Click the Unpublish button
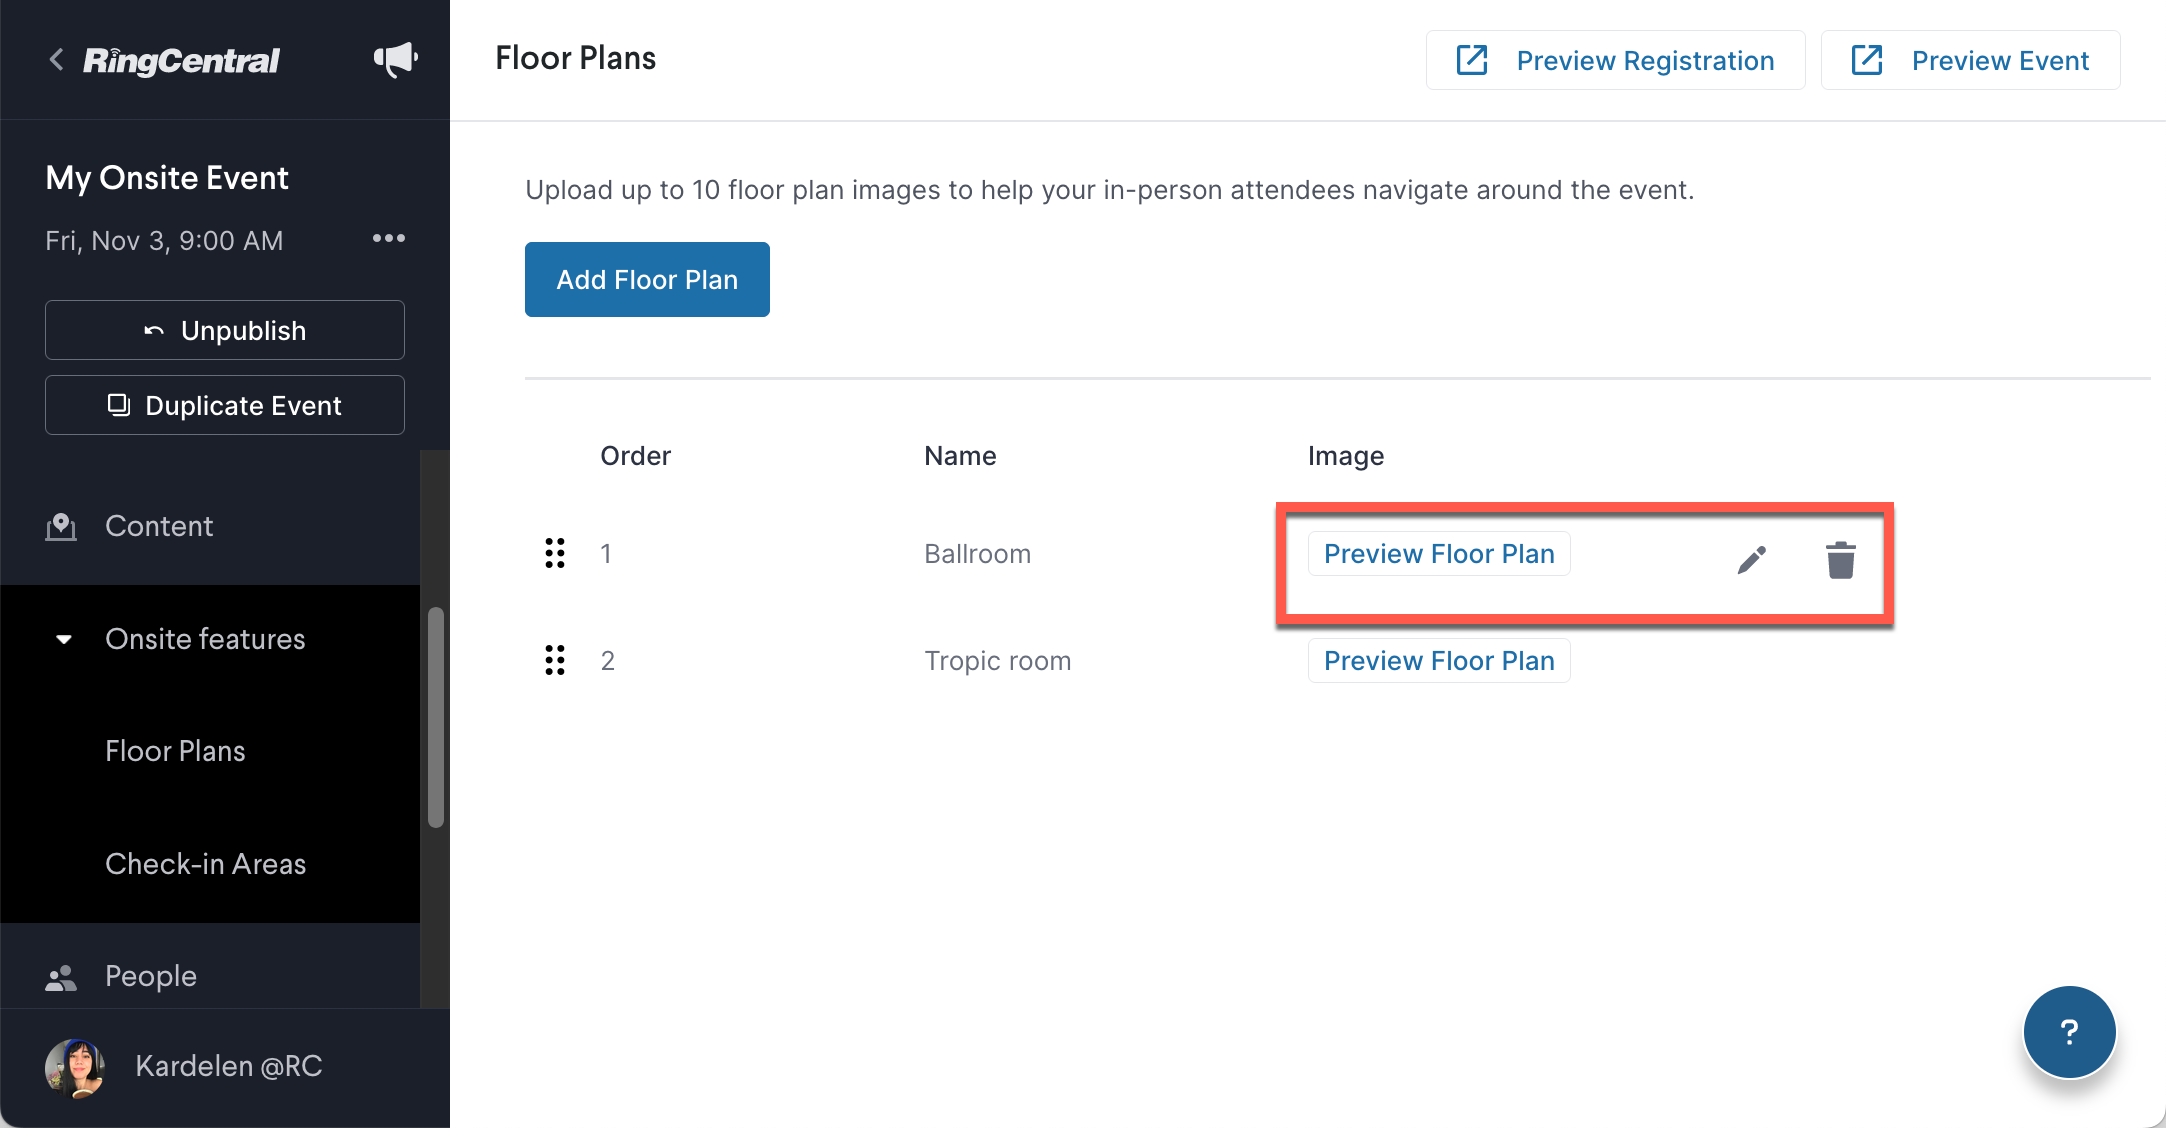2166x1128 pixels. coord(225,330)
